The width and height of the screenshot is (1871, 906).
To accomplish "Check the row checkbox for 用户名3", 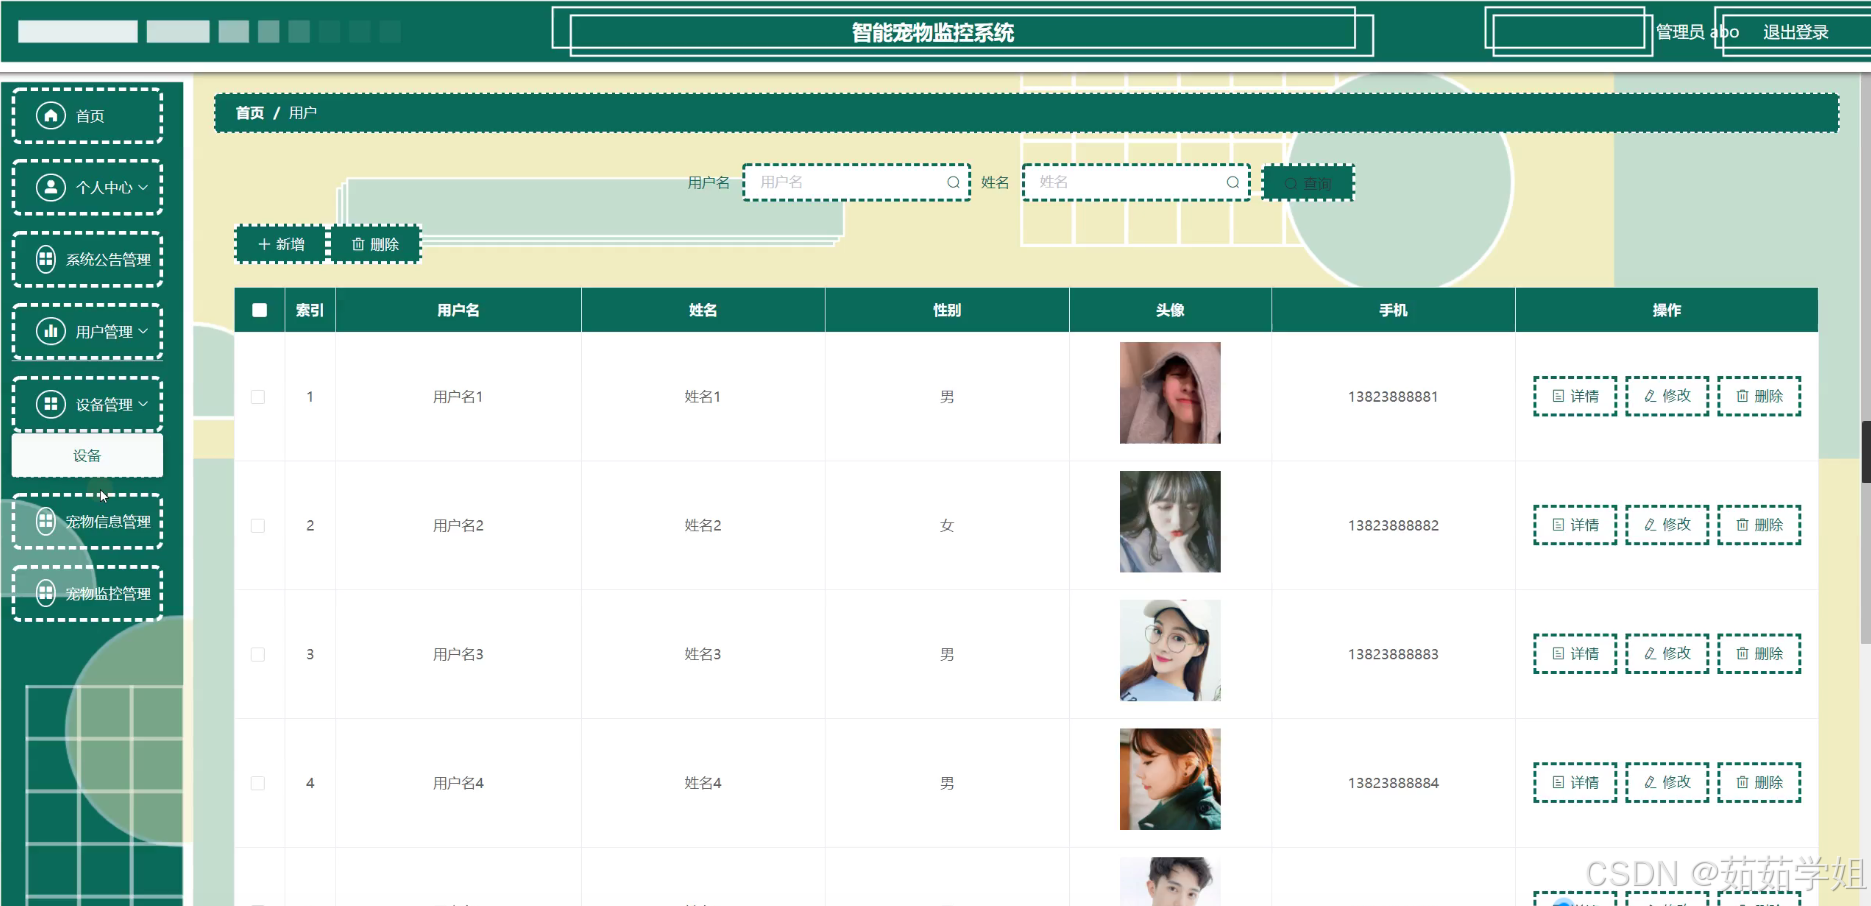I will (258, 655).
